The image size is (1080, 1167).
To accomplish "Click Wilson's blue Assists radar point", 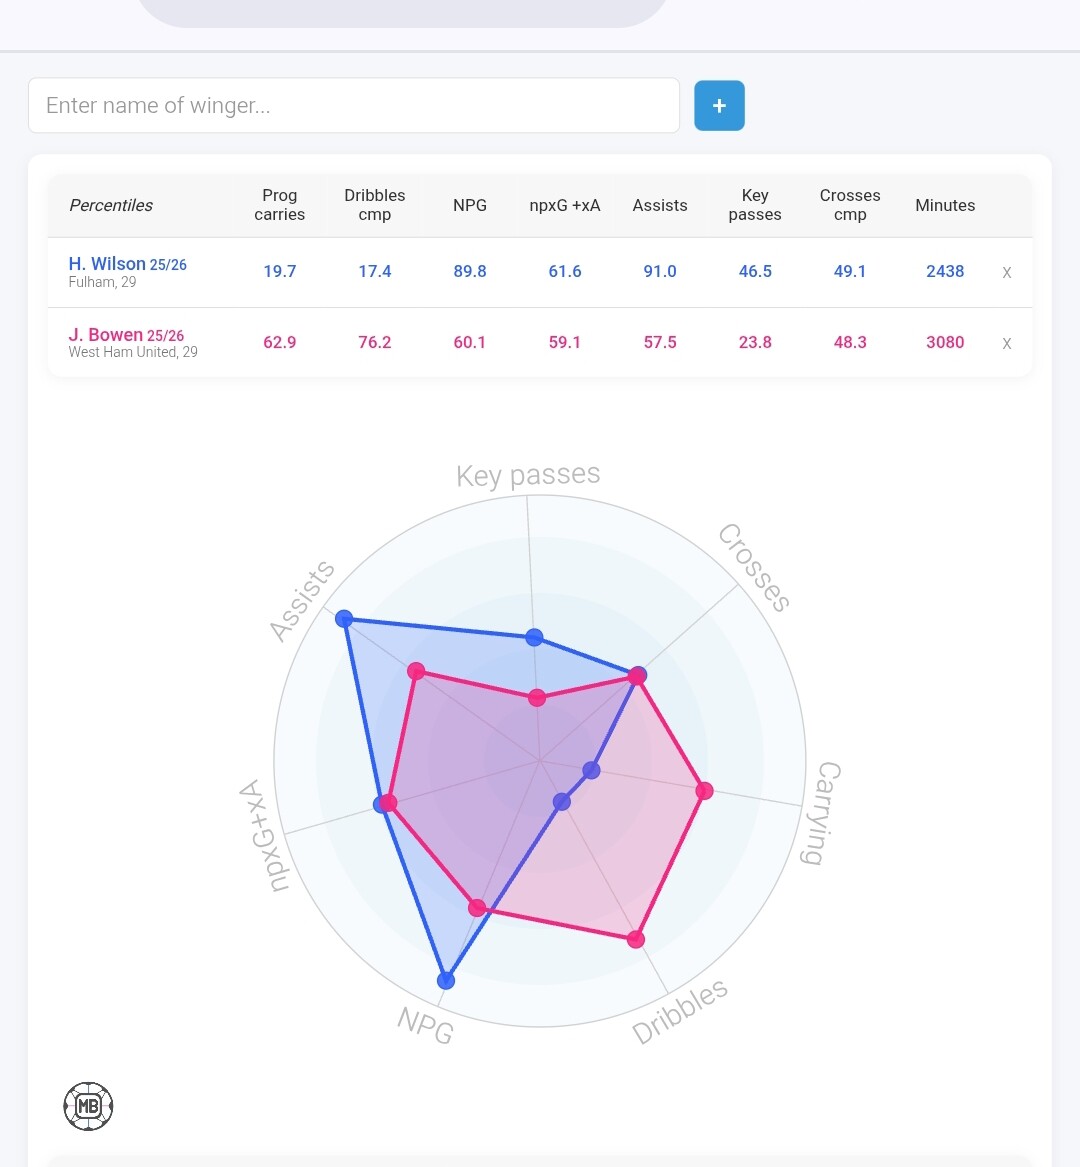I will click(344, 618).
